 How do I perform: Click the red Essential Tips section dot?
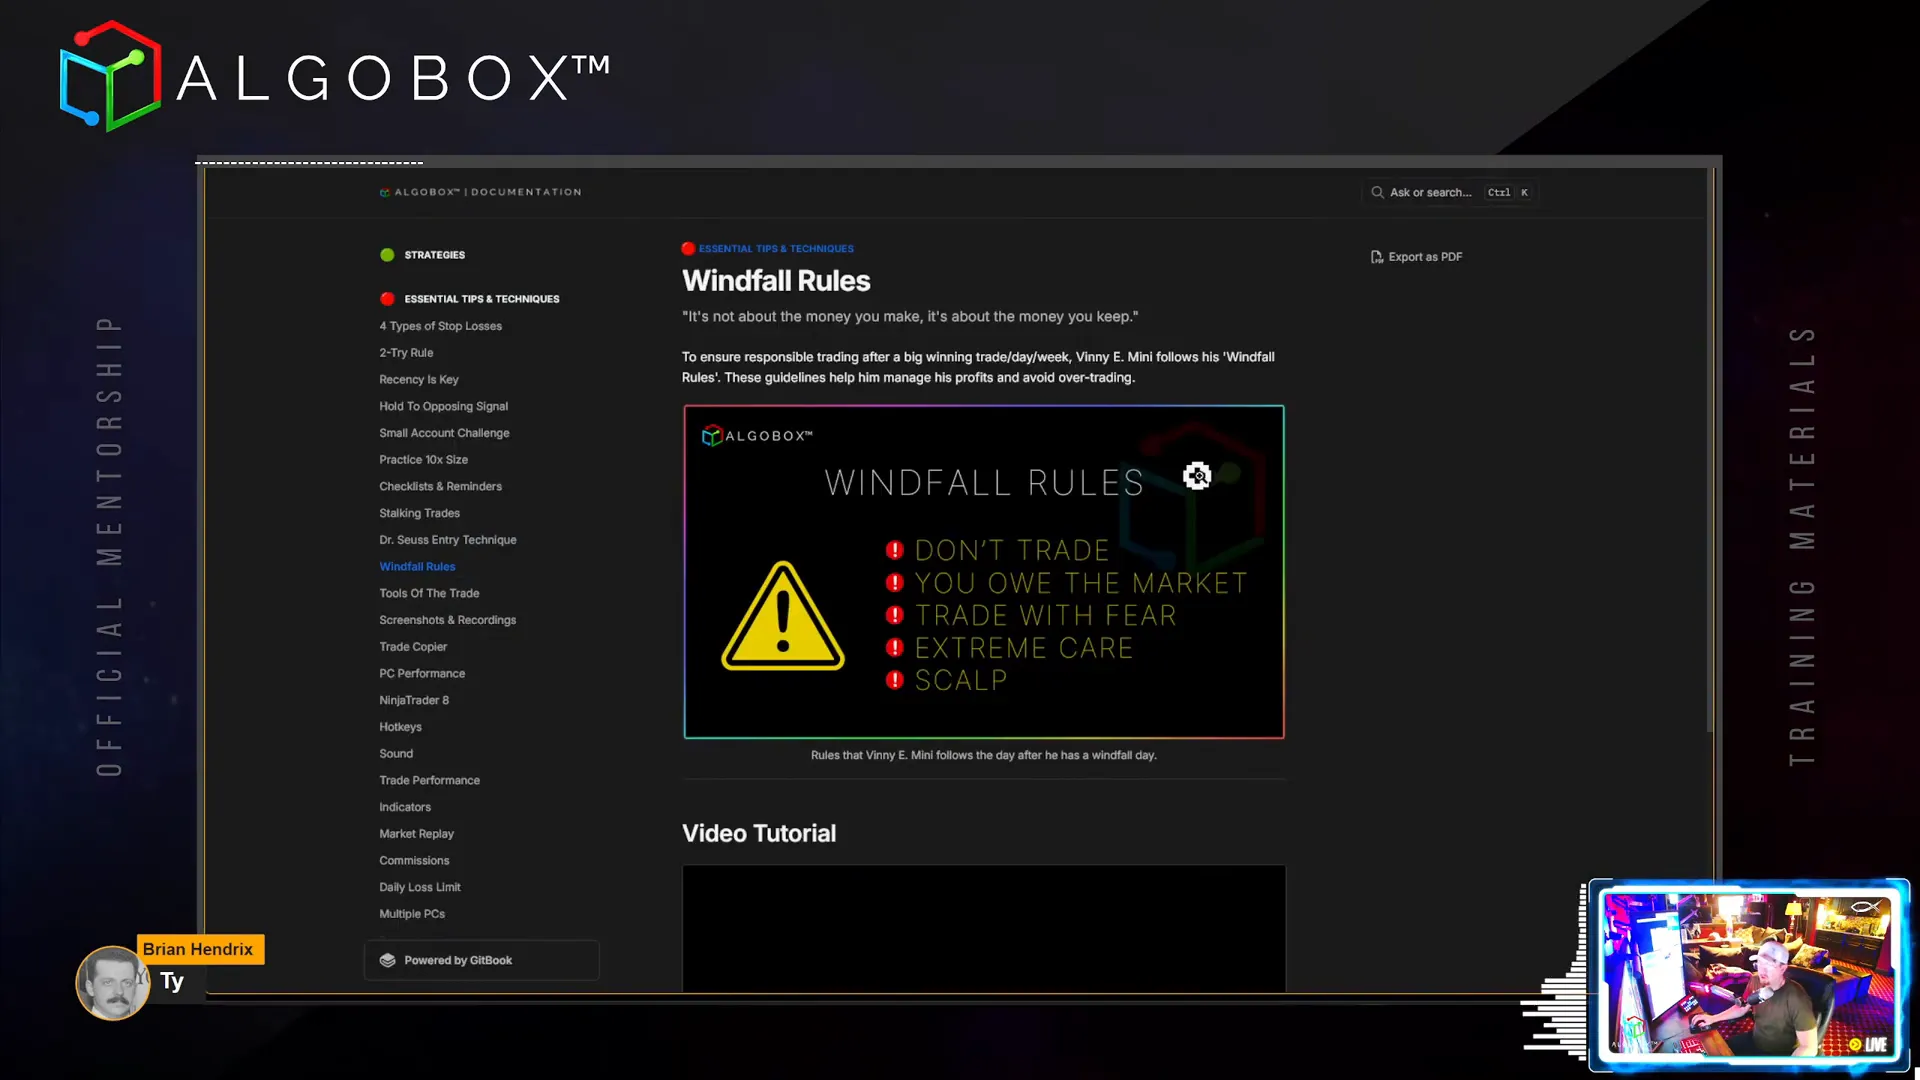(387, 299)
